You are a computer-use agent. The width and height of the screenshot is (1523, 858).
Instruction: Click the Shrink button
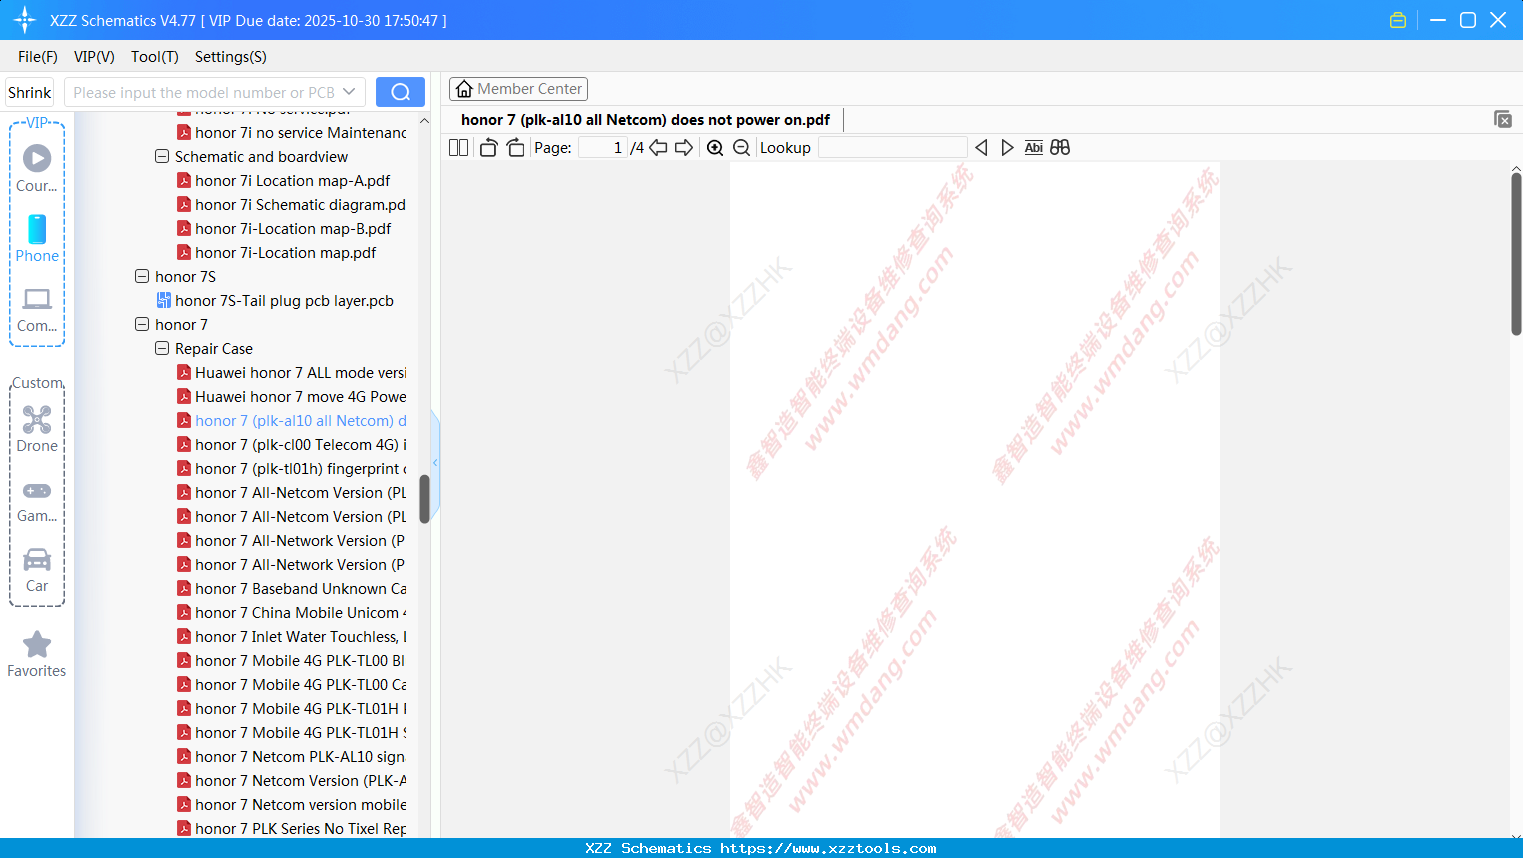[30, 92]
